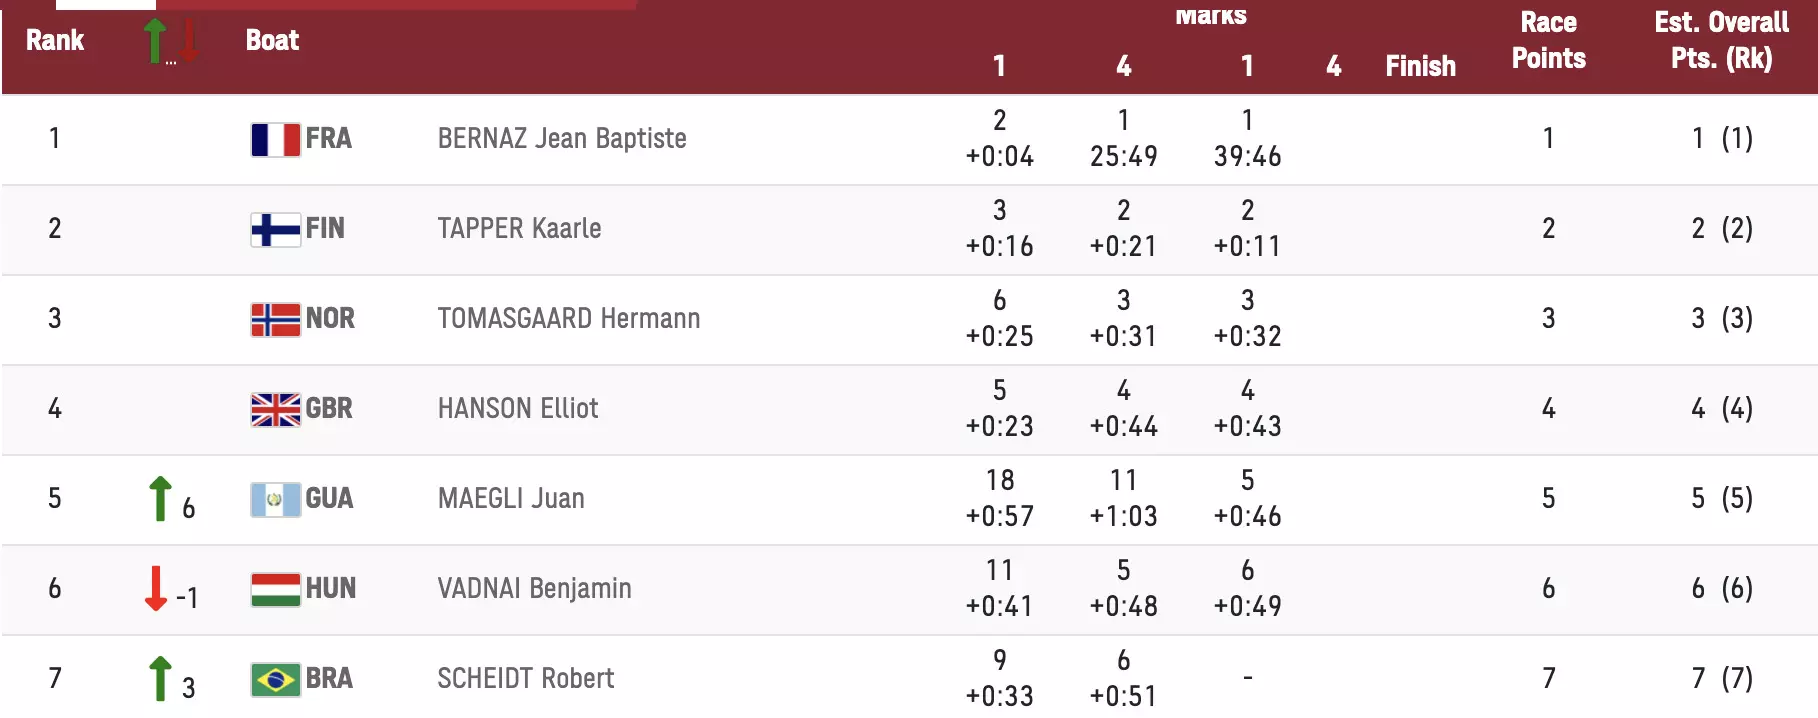Open TAPPER Kaarle's athlete link
Image resolution: width=1818 pixels, height=718 pixels.
(x=519, y=228)
